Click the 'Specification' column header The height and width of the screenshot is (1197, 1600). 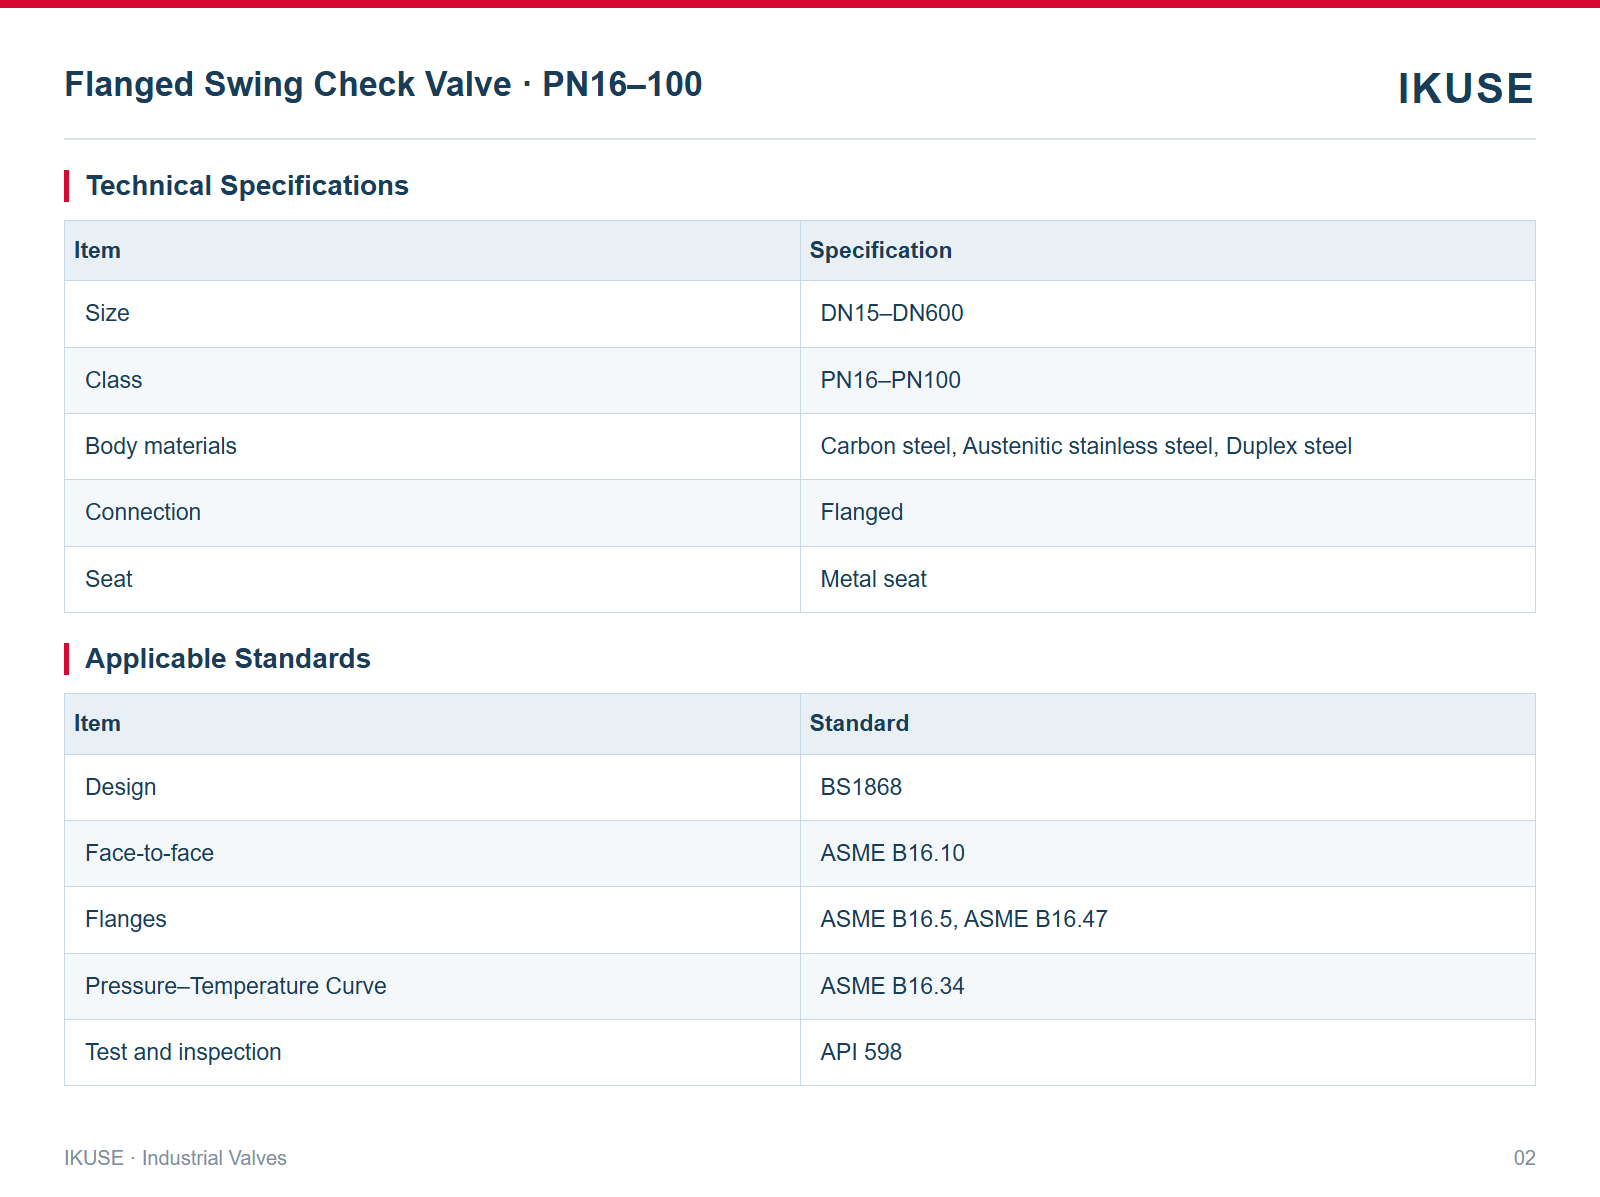point(880,250)
